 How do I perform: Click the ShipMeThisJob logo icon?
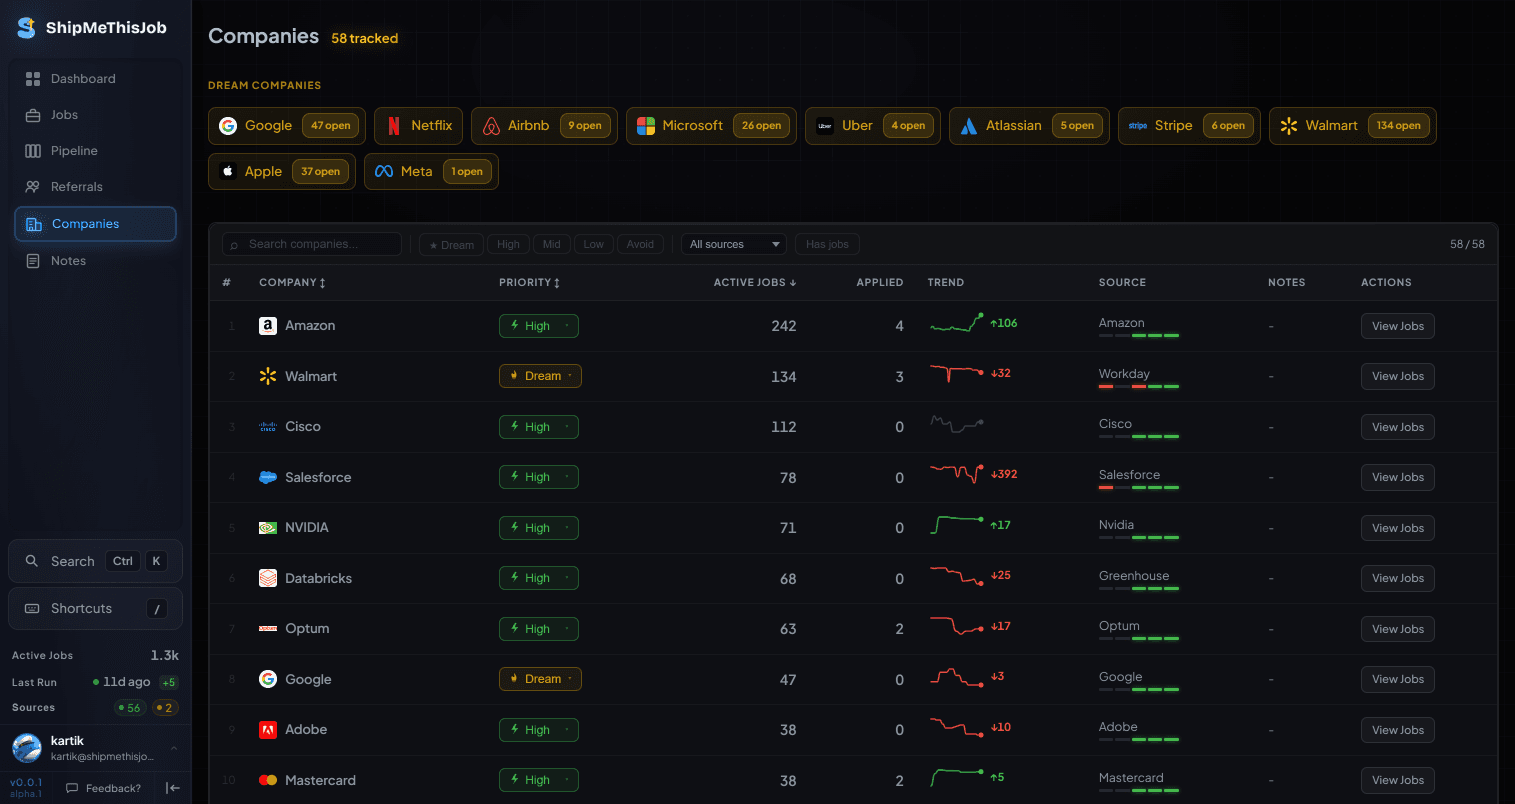(x=26, y=28)
